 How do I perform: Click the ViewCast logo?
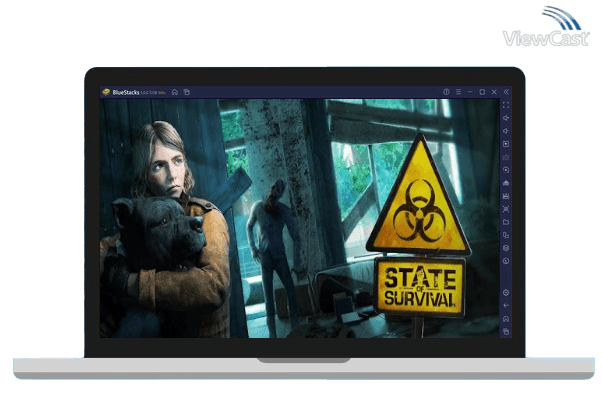[546, 26]
